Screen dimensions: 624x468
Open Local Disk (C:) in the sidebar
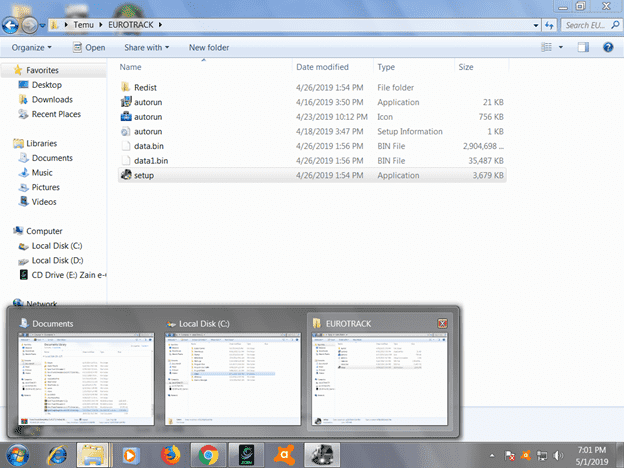click(57, 246)
